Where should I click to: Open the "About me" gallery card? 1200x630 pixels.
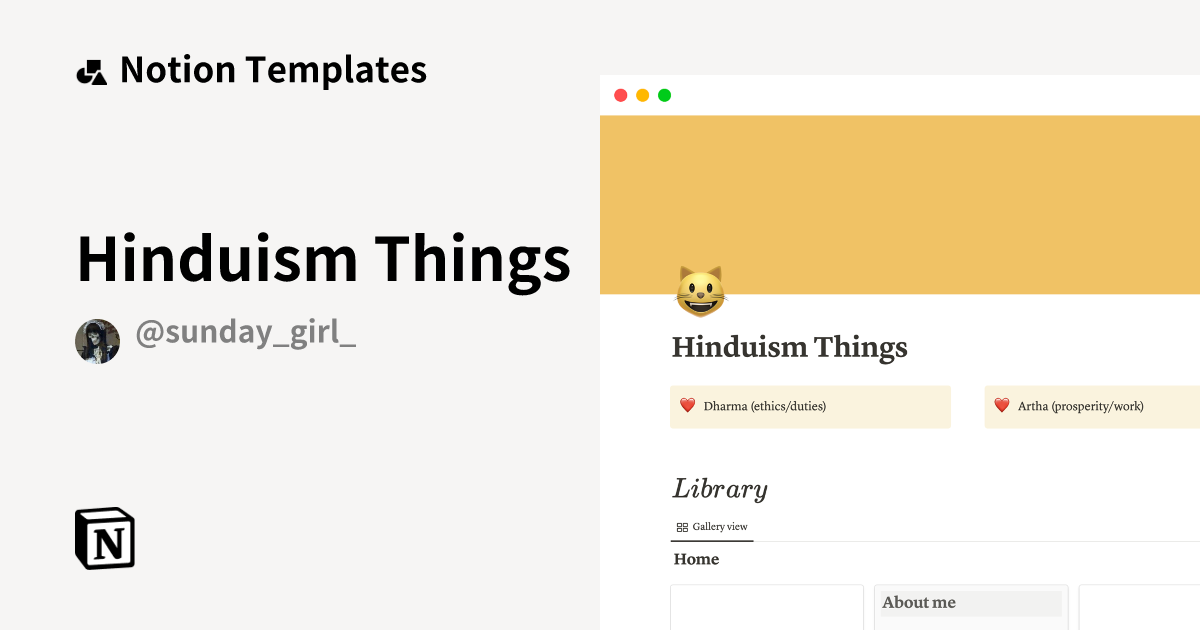[x=970, y=603]
